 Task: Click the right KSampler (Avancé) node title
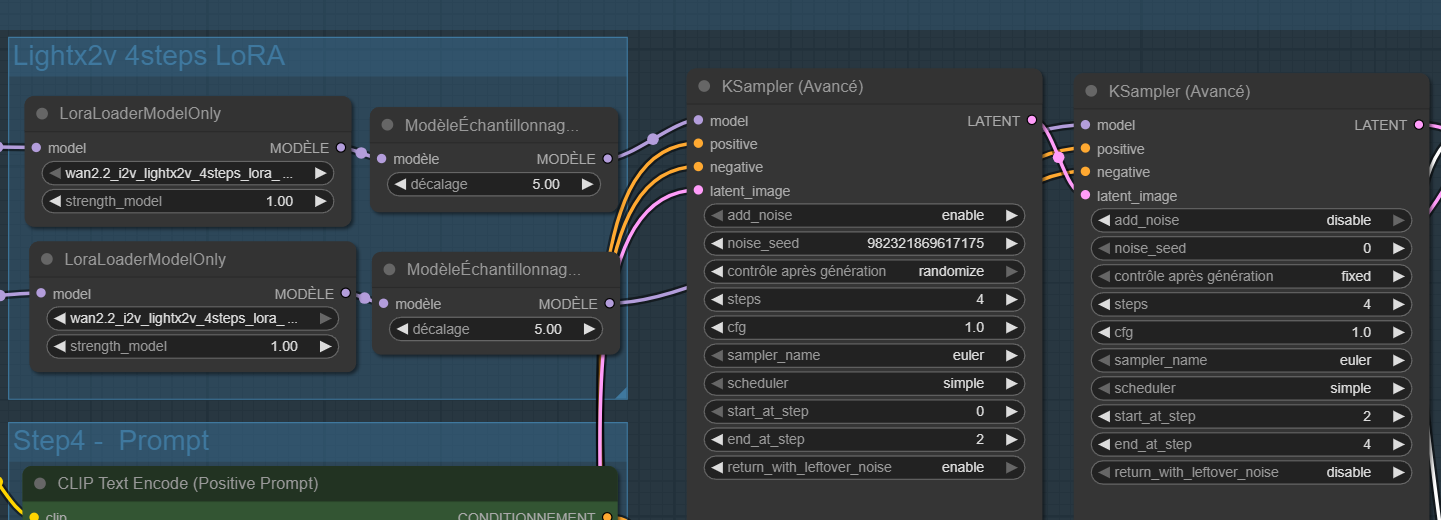pos(1179,91)
